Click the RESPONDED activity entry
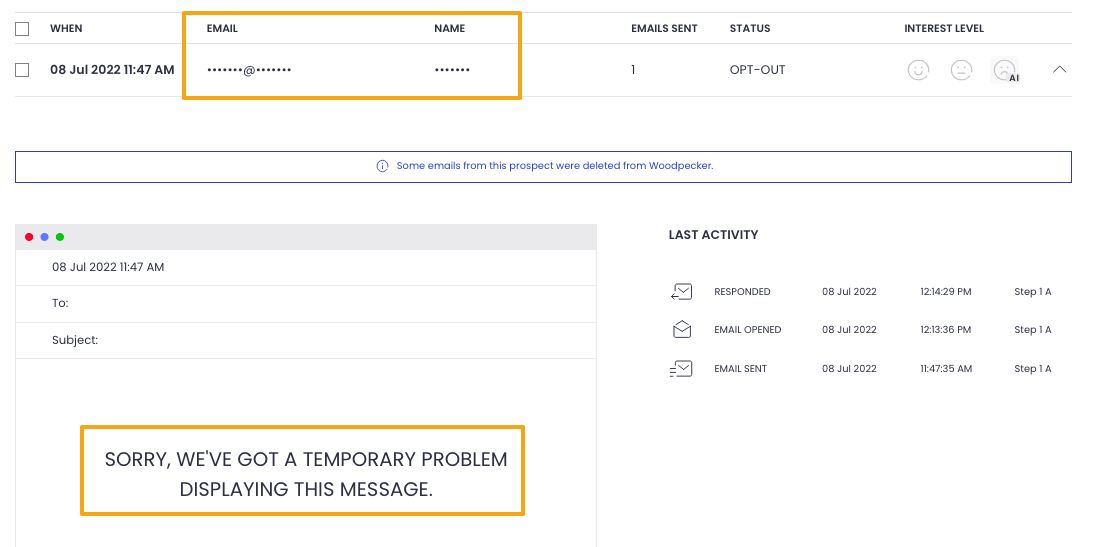Image resolution: width=1101 pixels, height=547 pixels. 742,292
